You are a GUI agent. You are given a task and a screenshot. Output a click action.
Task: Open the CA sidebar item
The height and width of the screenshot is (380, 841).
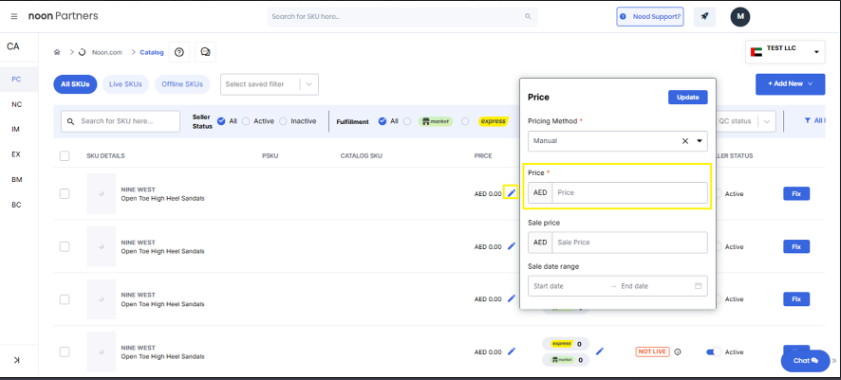point(13,47)
